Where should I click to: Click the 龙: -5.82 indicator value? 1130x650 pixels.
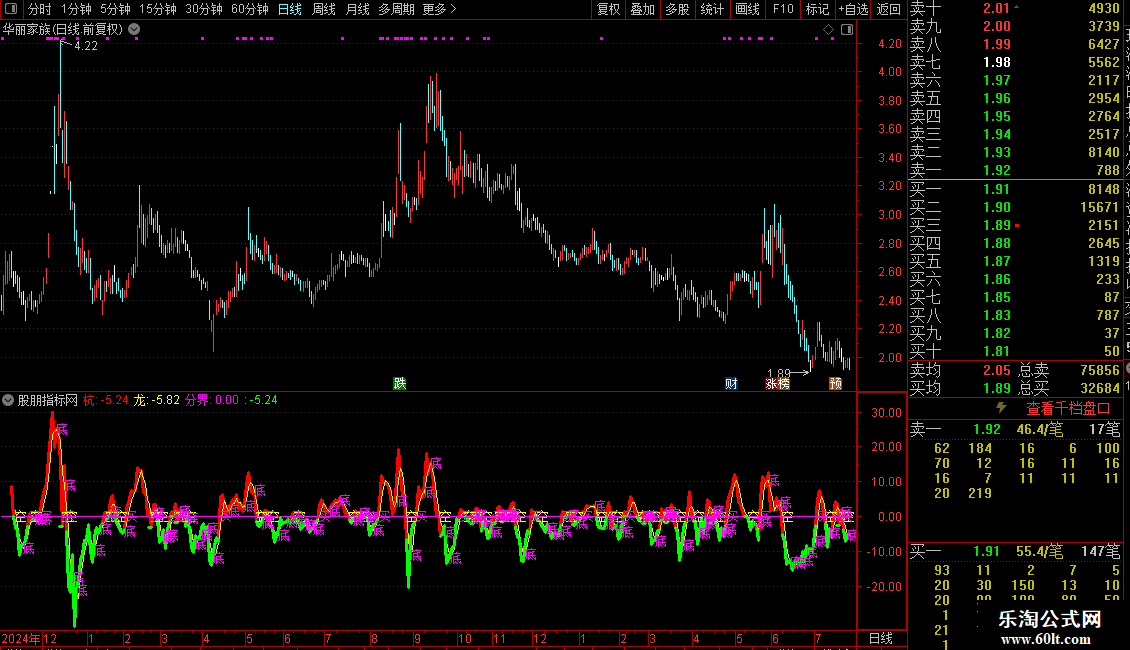156,400
